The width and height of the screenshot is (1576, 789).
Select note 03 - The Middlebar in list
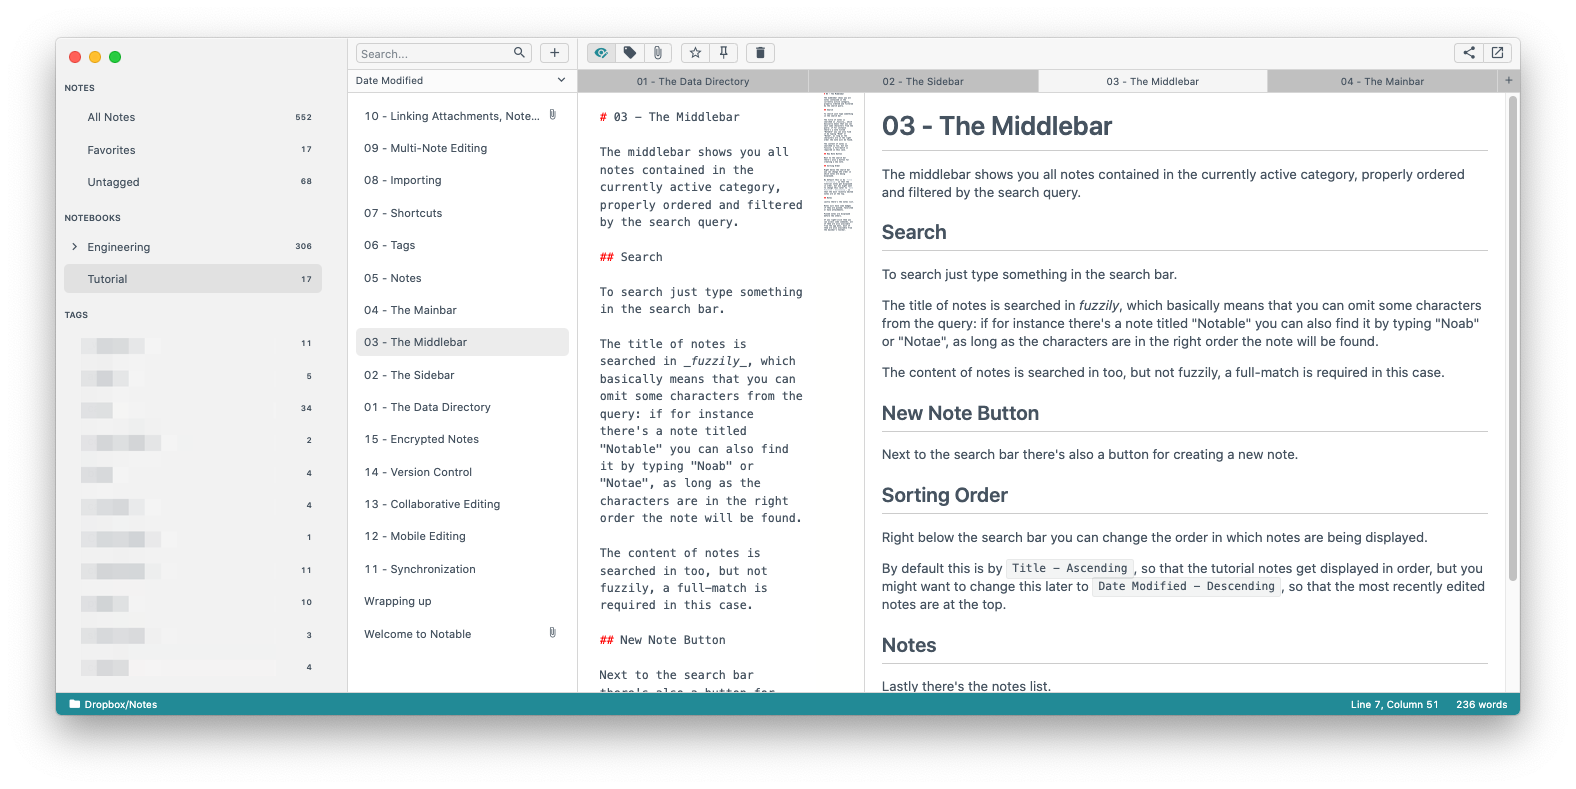(x=462, y=342)
